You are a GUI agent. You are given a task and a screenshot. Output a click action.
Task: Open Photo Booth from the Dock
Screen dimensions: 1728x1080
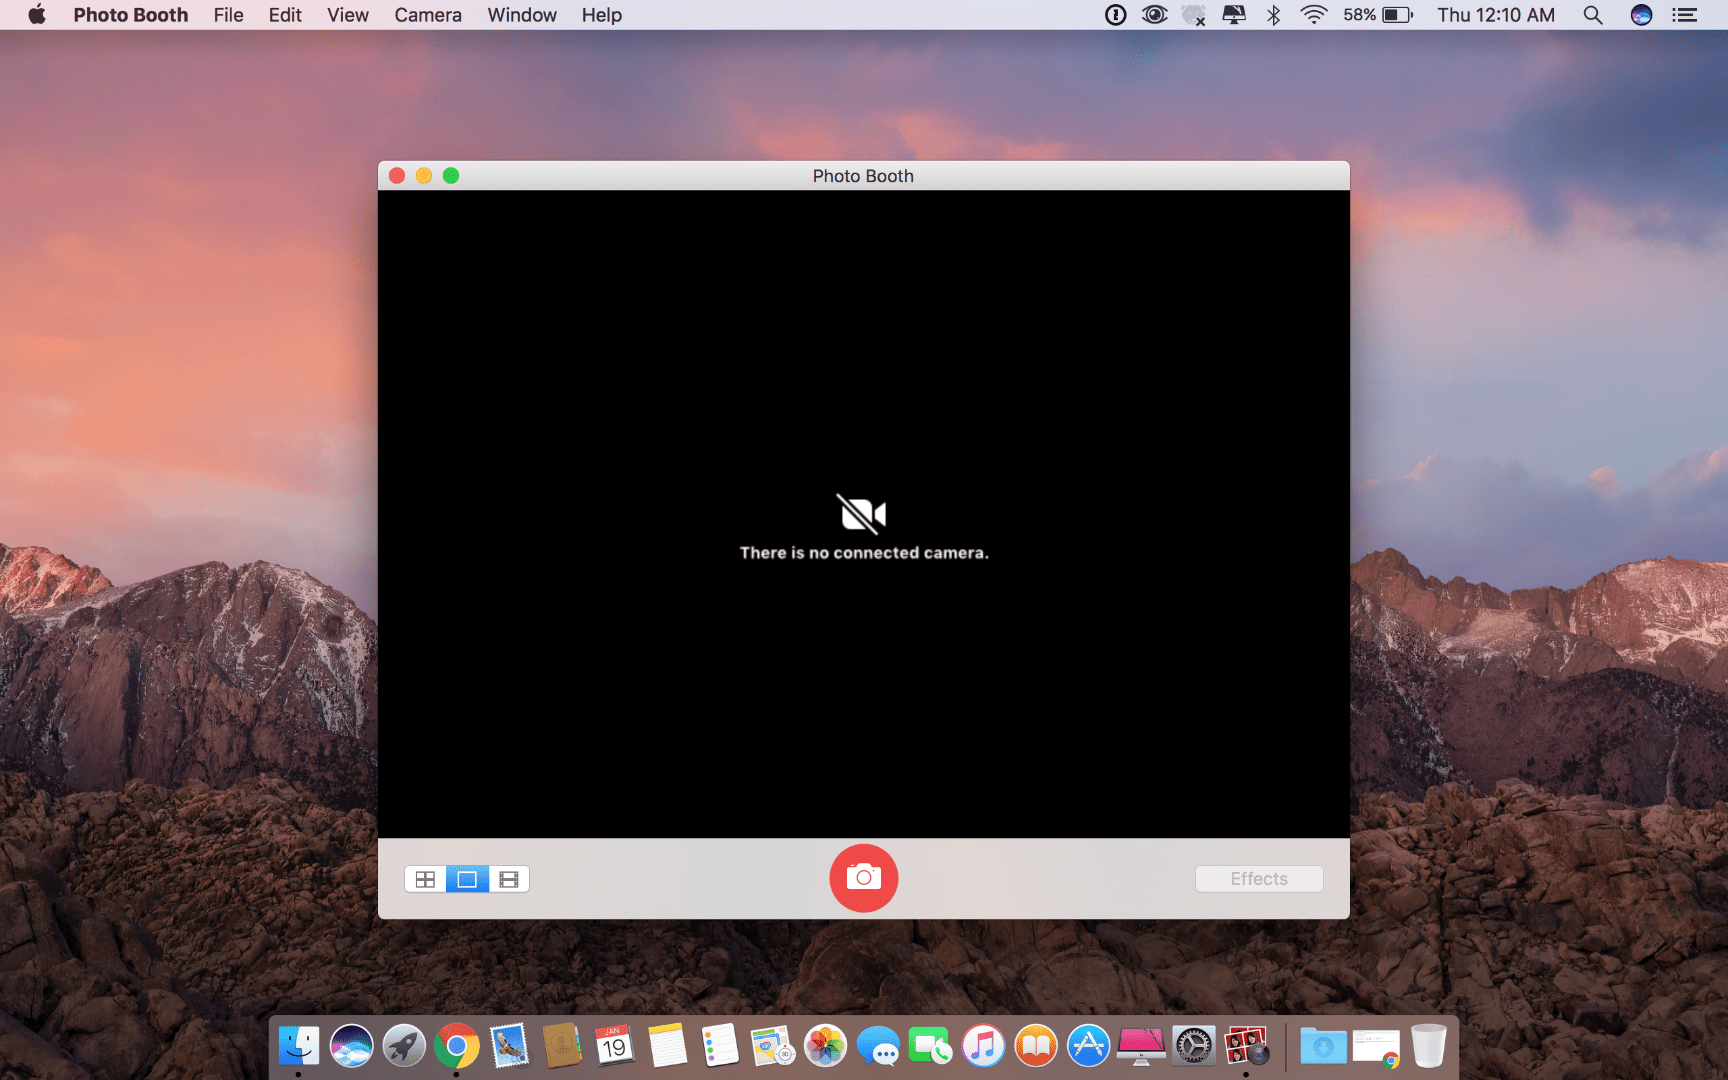pos(1247,1045)
